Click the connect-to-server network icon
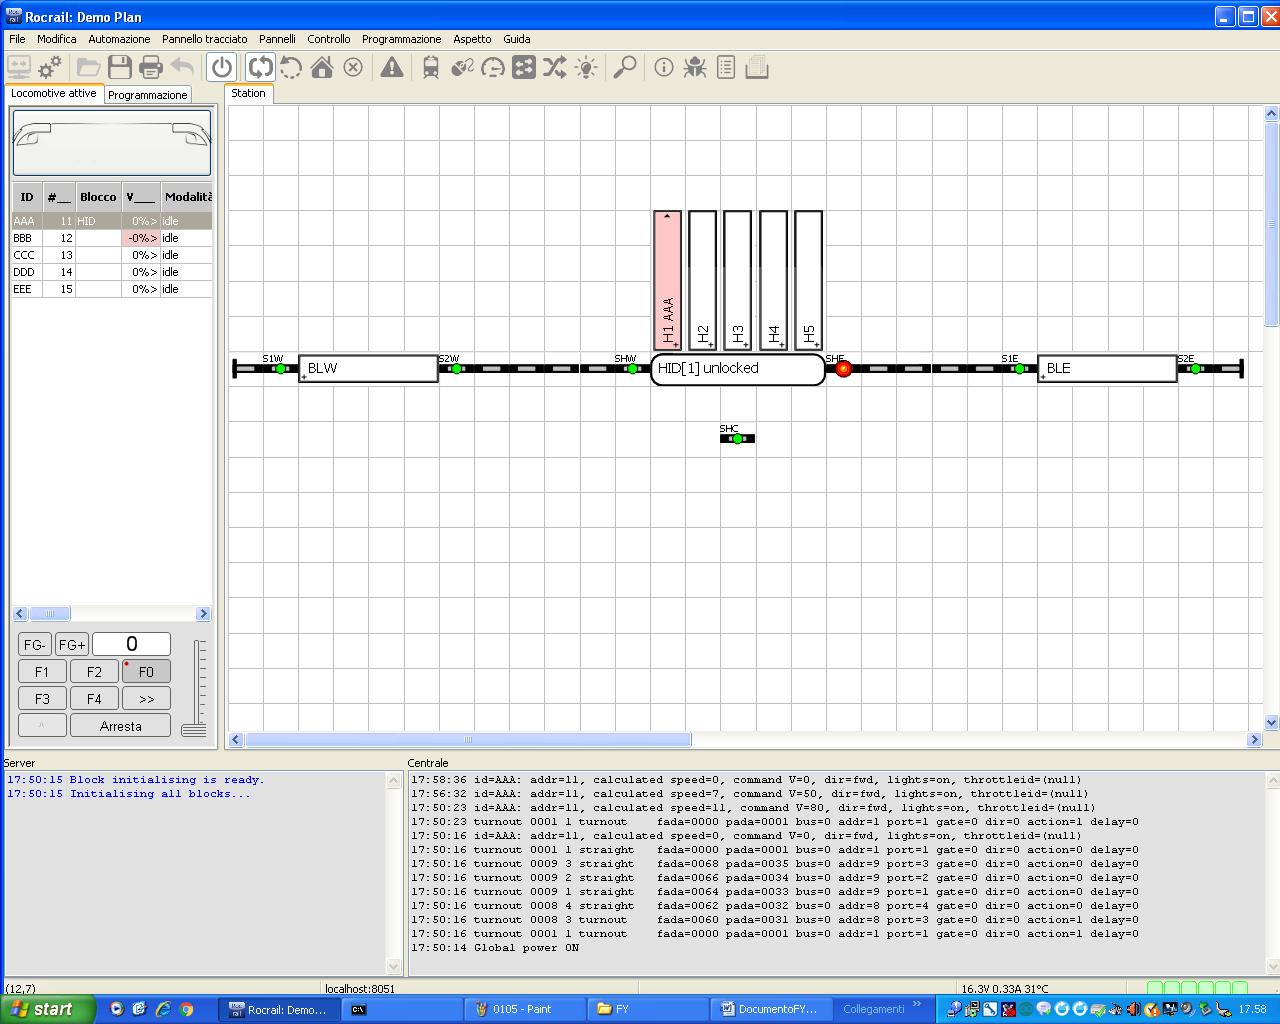1280x1024 pixels. click(x=18, y=67)
